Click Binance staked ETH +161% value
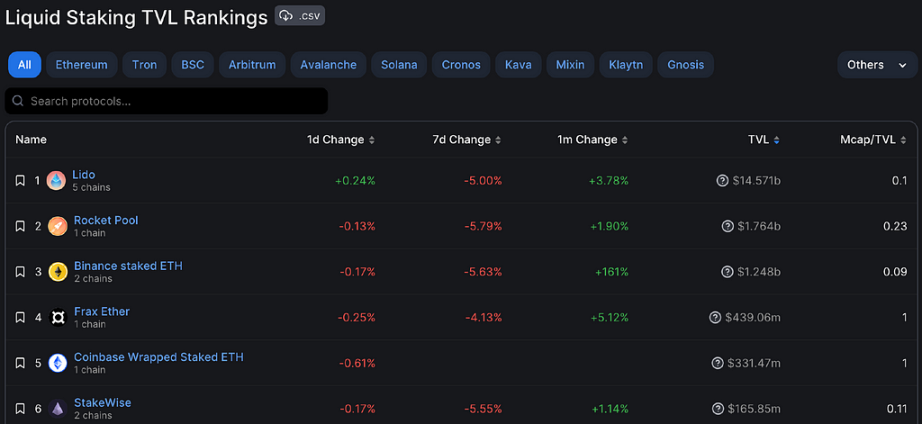922x424 pixels. (x=612, y=272)
